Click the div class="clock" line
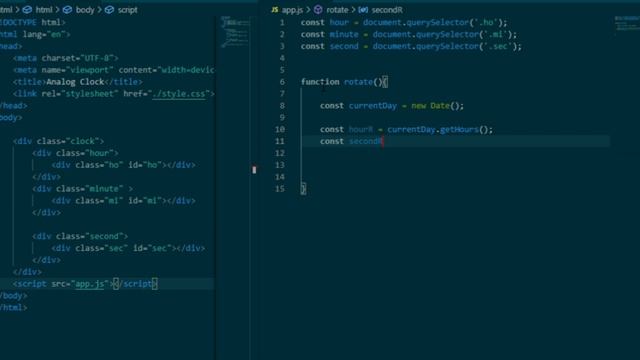The width and height of the screenshot is (640, 360). [x=58, y=141]
